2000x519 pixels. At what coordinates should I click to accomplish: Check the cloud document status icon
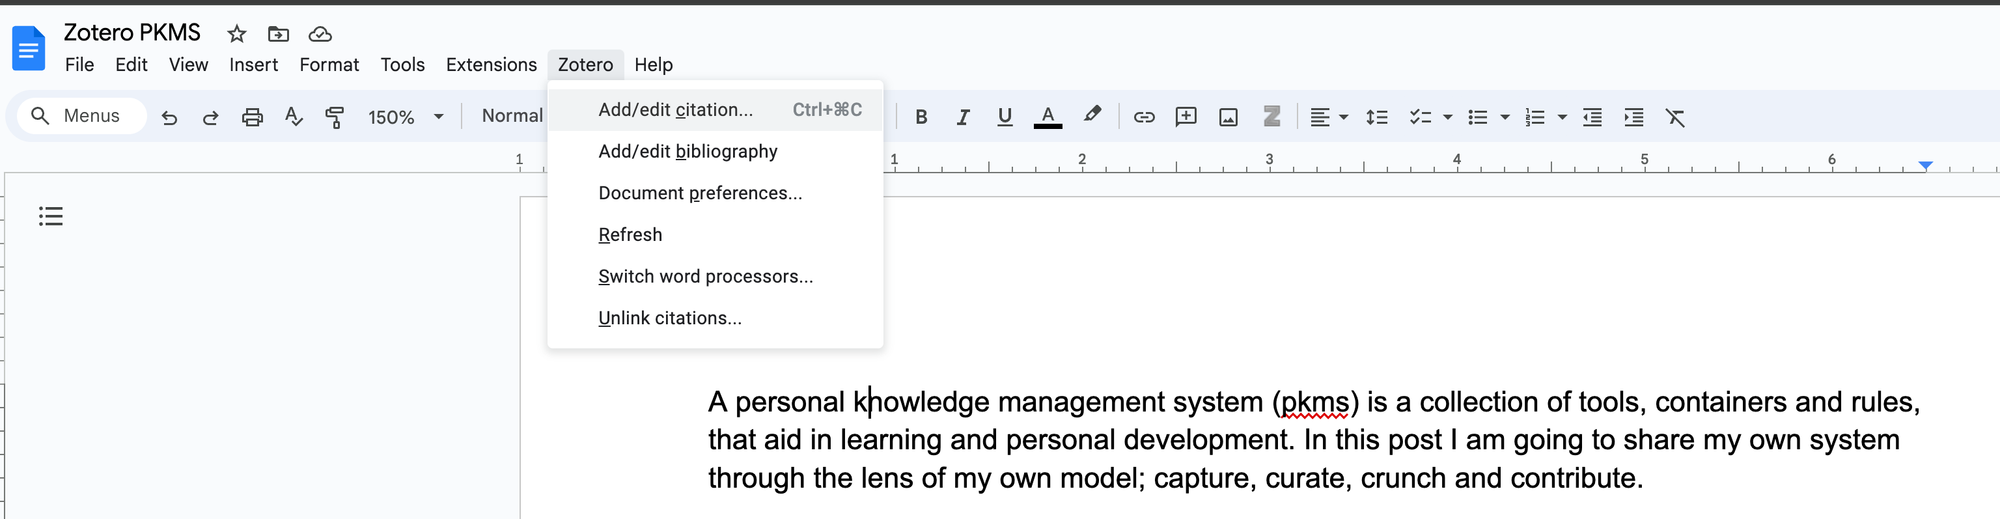tap(320, 34)
